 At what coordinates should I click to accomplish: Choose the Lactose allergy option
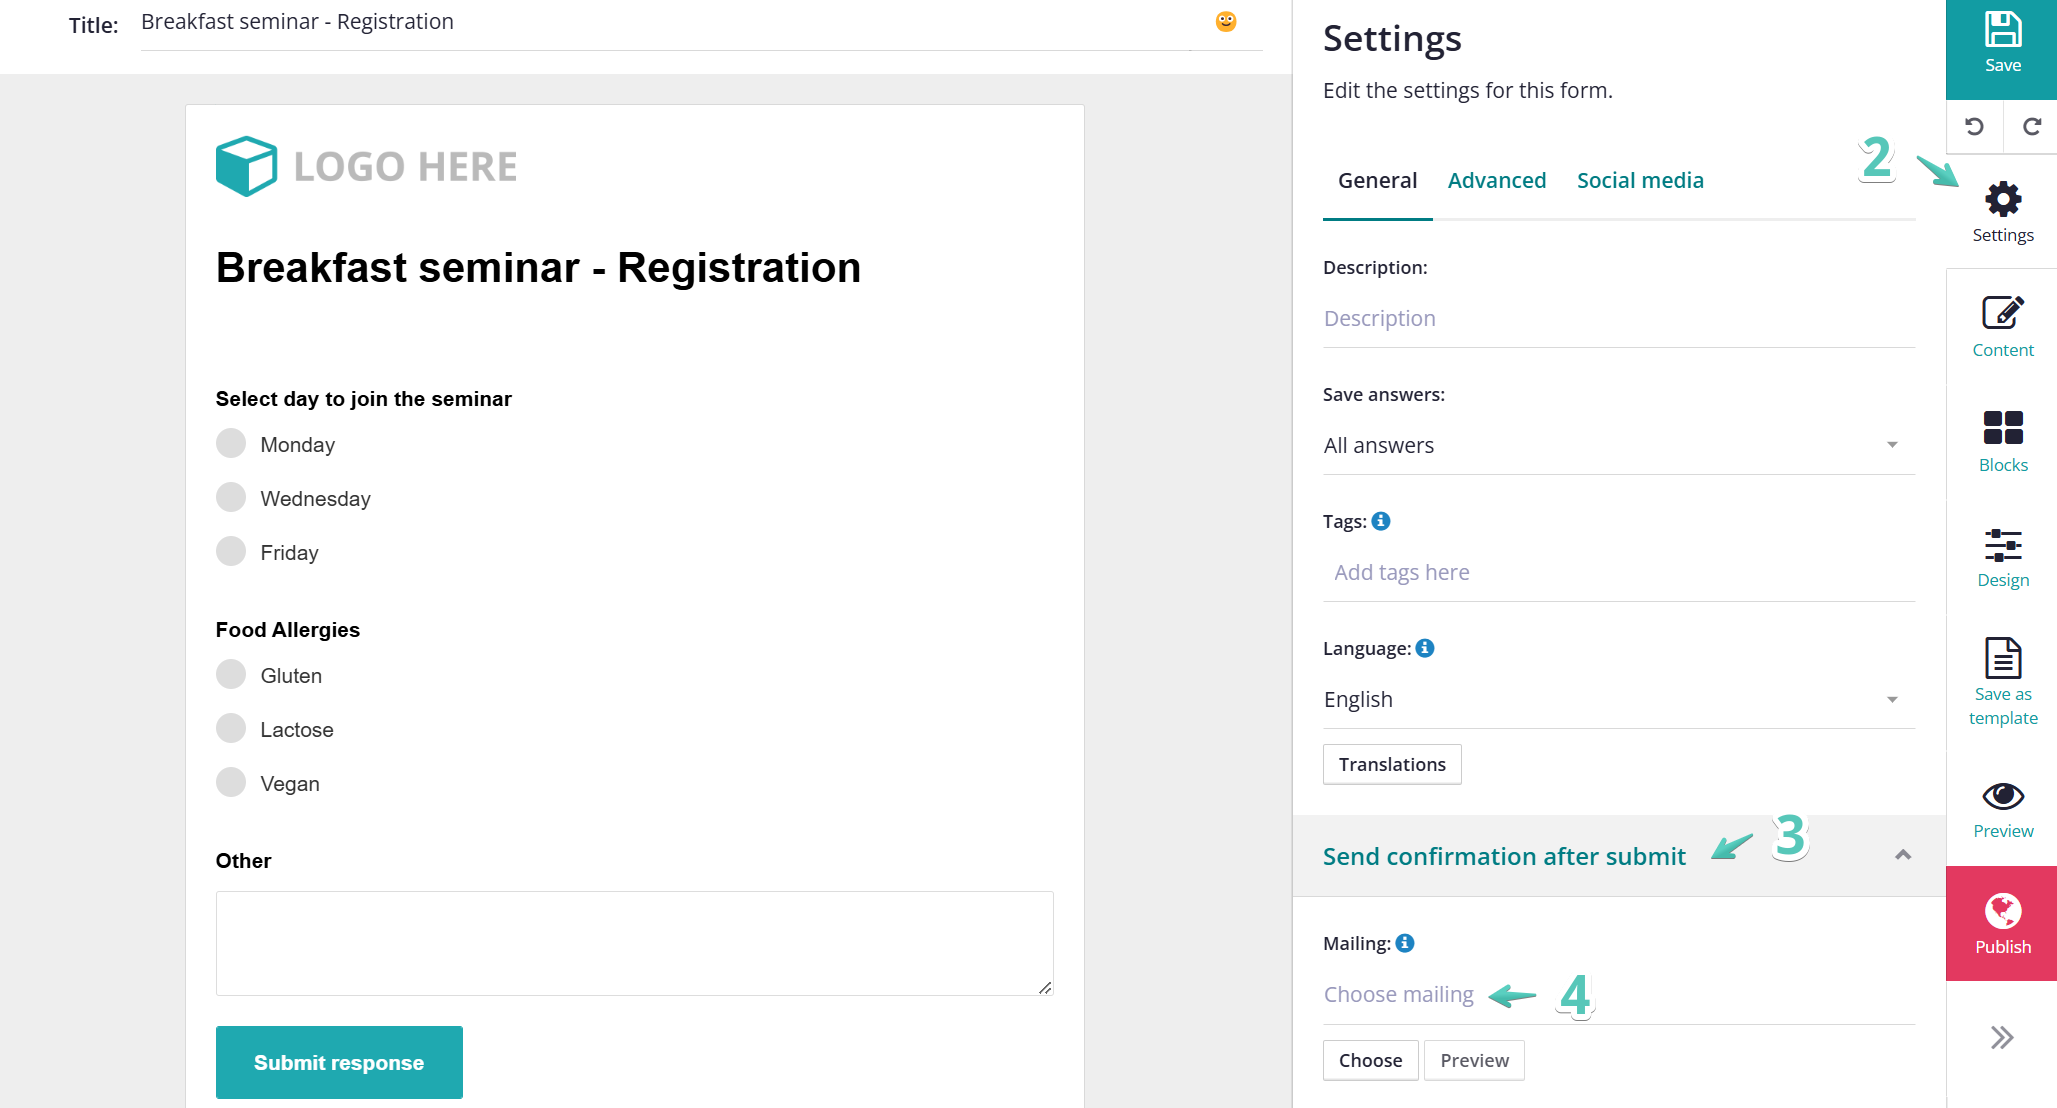click(x=231, y=728)
